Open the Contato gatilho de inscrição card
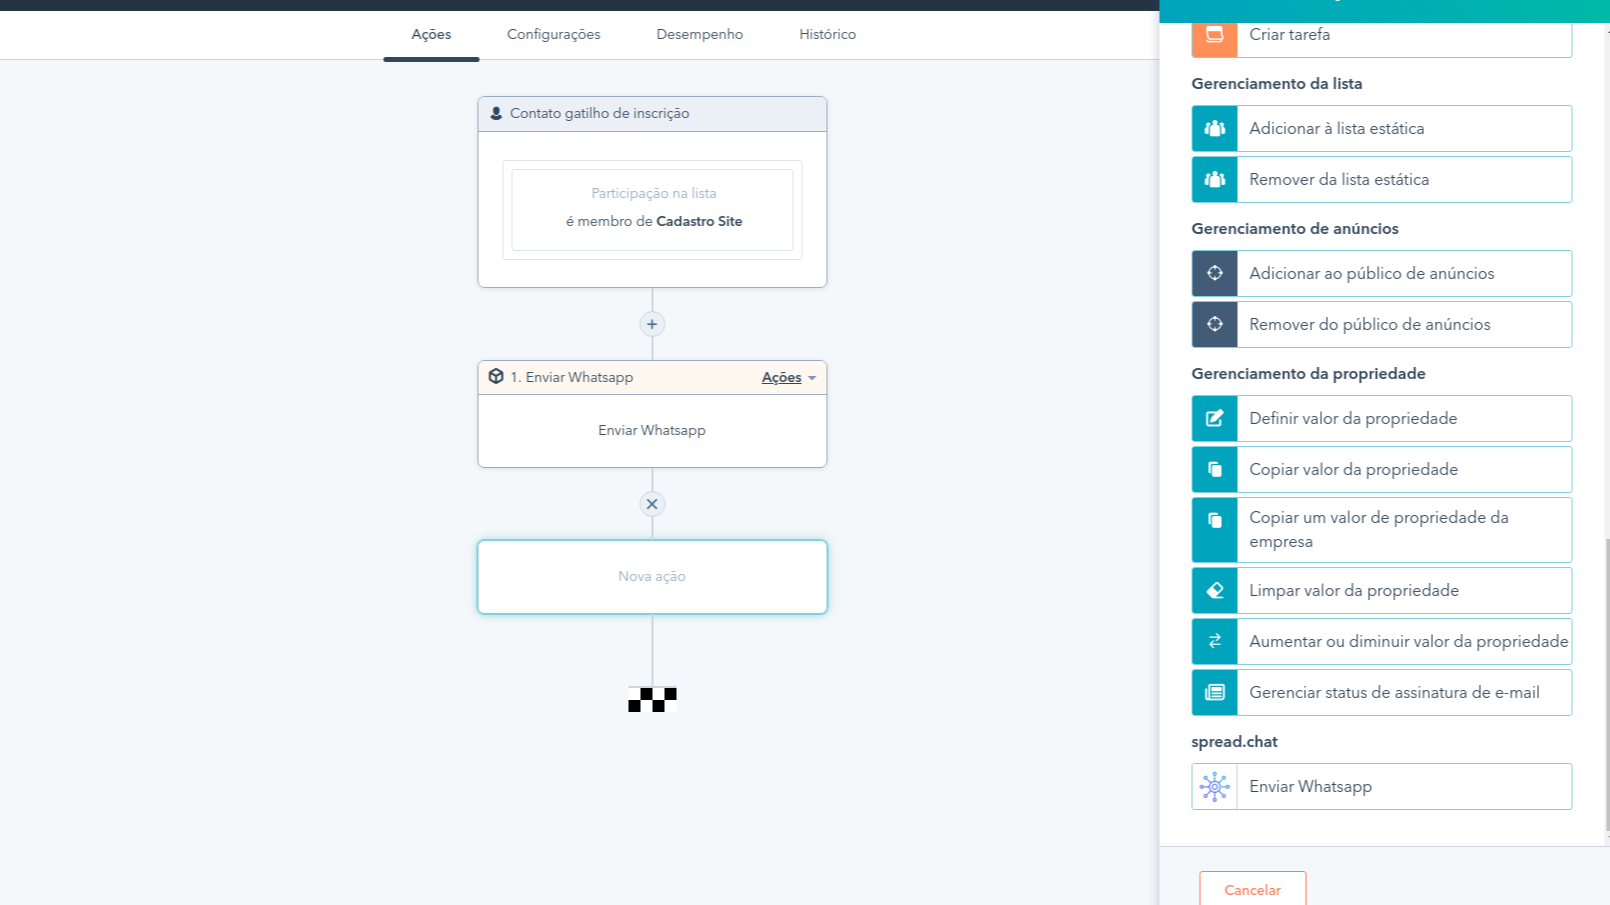Screen dimensions: 1610x905 652,192
